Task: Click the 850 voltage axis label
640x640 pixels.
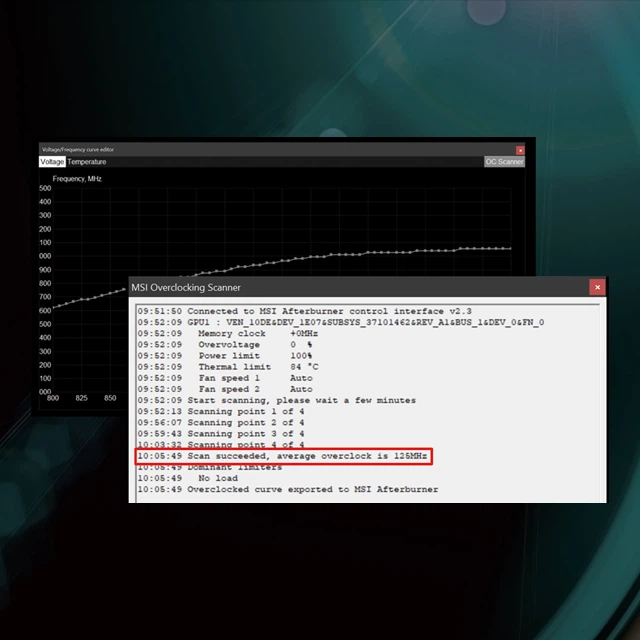Action: pos(110,398)
